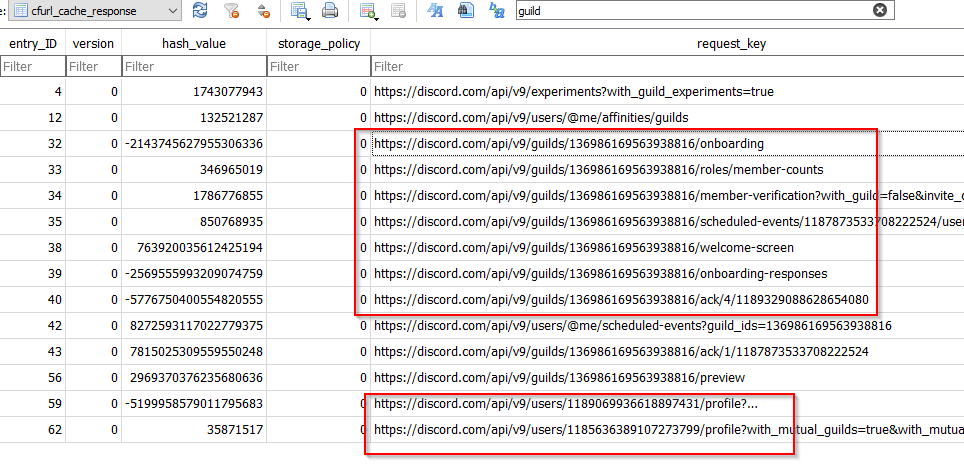Select the entry_ID cell with value 42
The width and height of the screenshot is (964, 476).
pos(33,326)
